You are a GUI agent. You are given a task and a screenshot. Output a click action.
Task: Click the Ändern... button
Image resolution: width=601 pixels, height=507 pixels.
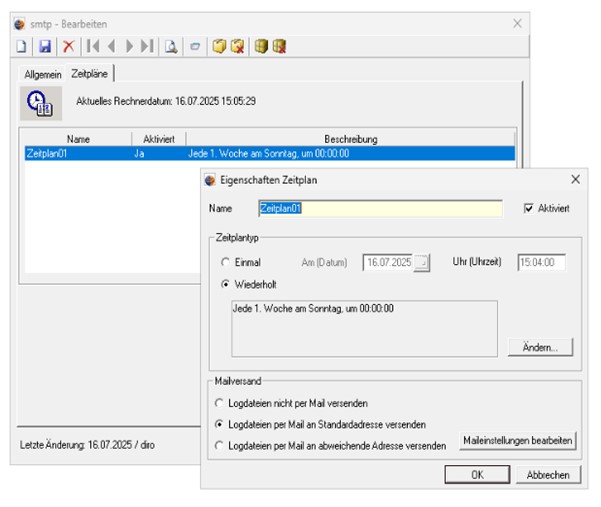pos(540,347)
